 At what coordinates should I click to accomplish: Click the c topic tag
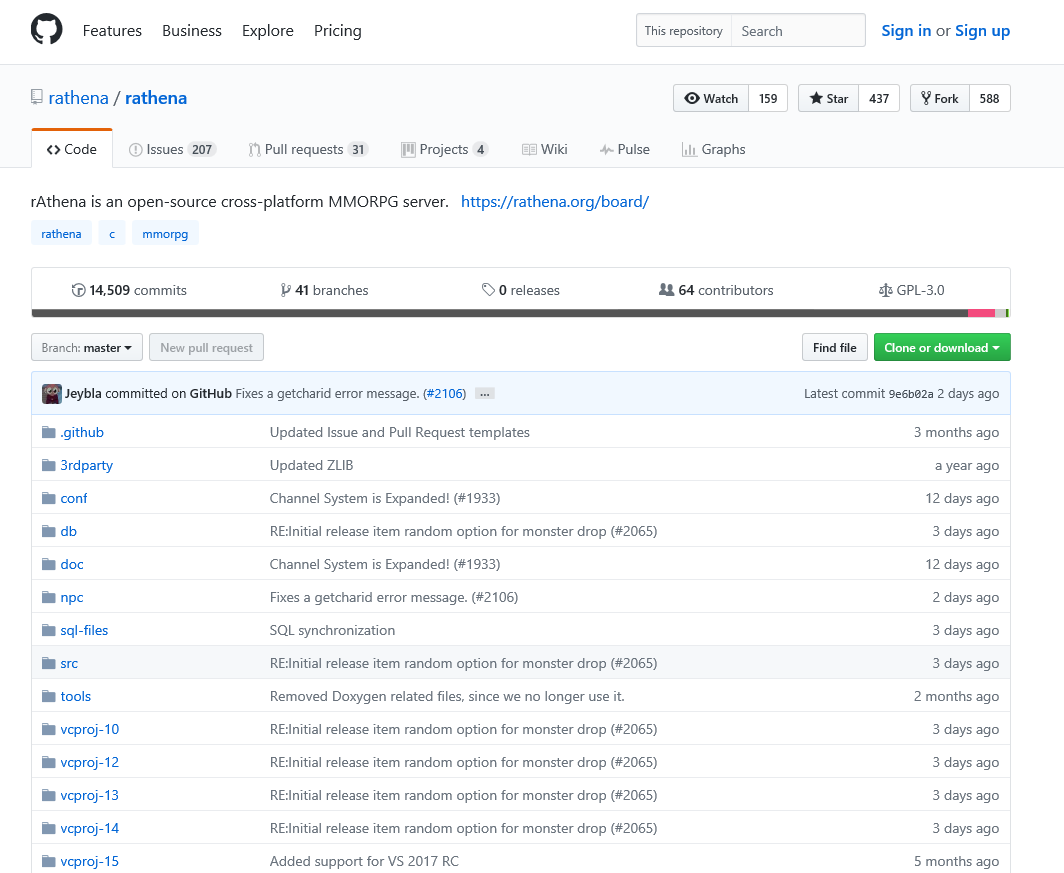(112, 233)
